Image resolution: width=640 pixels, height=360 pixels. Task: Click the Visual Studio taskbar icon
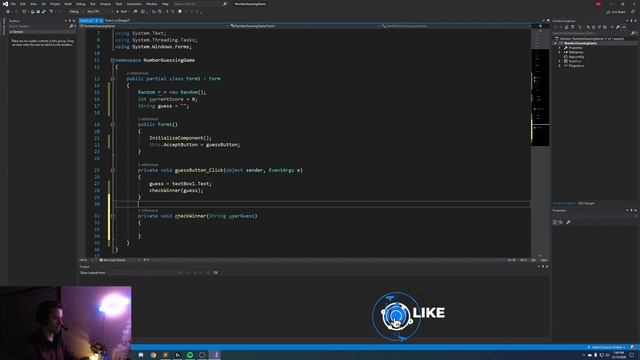point(216,355)
